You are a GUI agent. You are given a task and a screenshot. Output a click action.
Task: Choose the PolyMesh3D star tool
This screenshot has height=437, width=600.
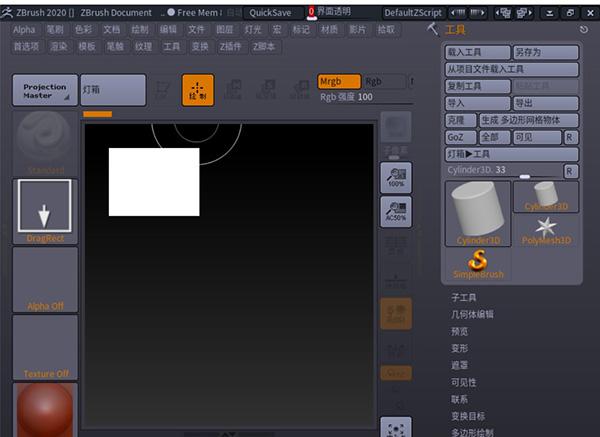tap(546, 230)
